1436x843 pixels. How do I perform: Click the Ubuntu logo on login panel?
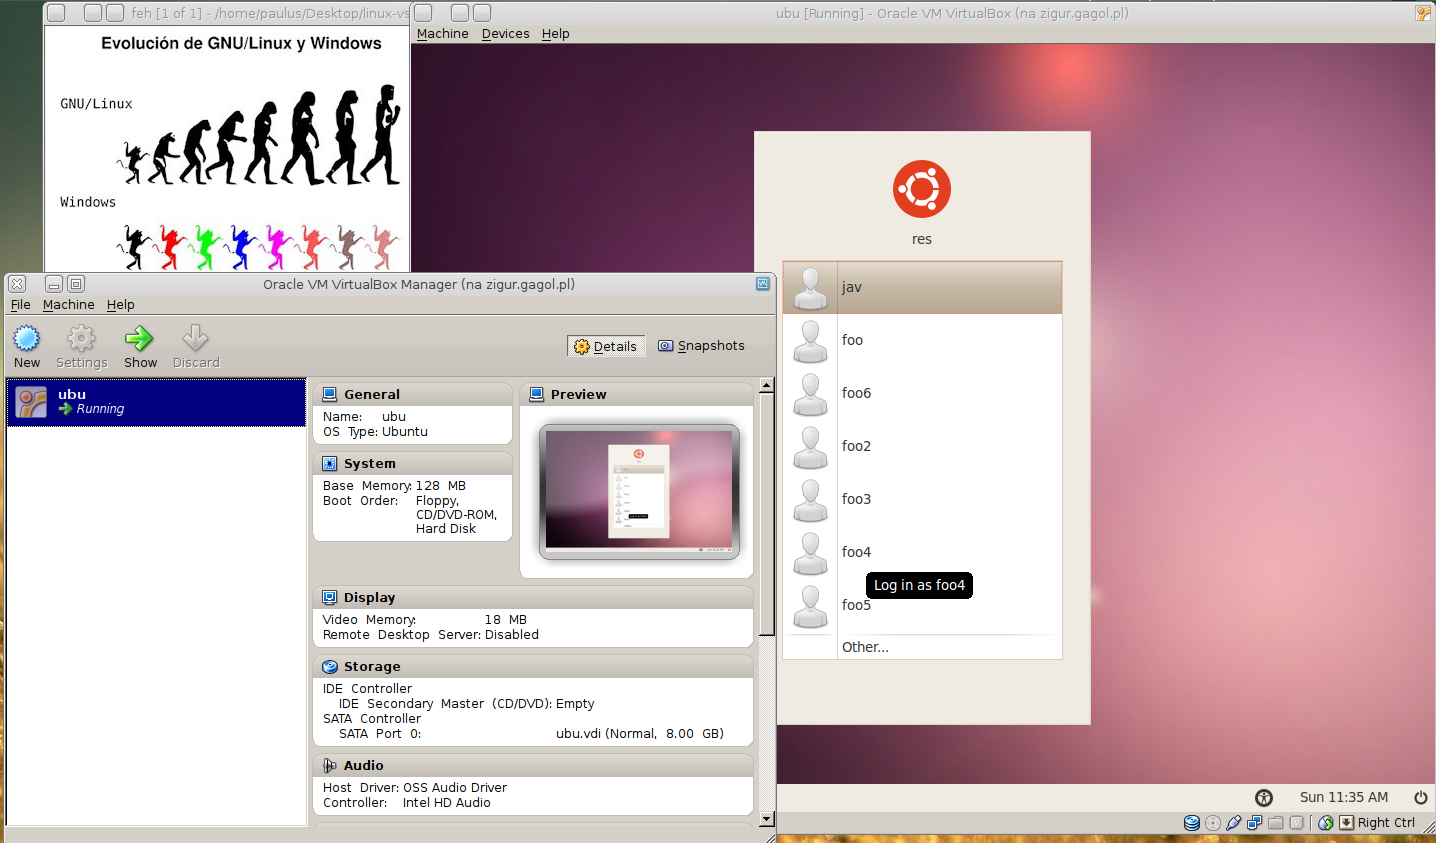921,189
